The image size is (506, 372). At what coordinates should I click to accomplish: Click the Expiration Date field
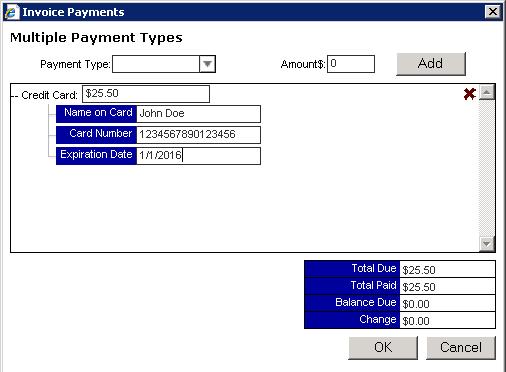tap(199, 156)
